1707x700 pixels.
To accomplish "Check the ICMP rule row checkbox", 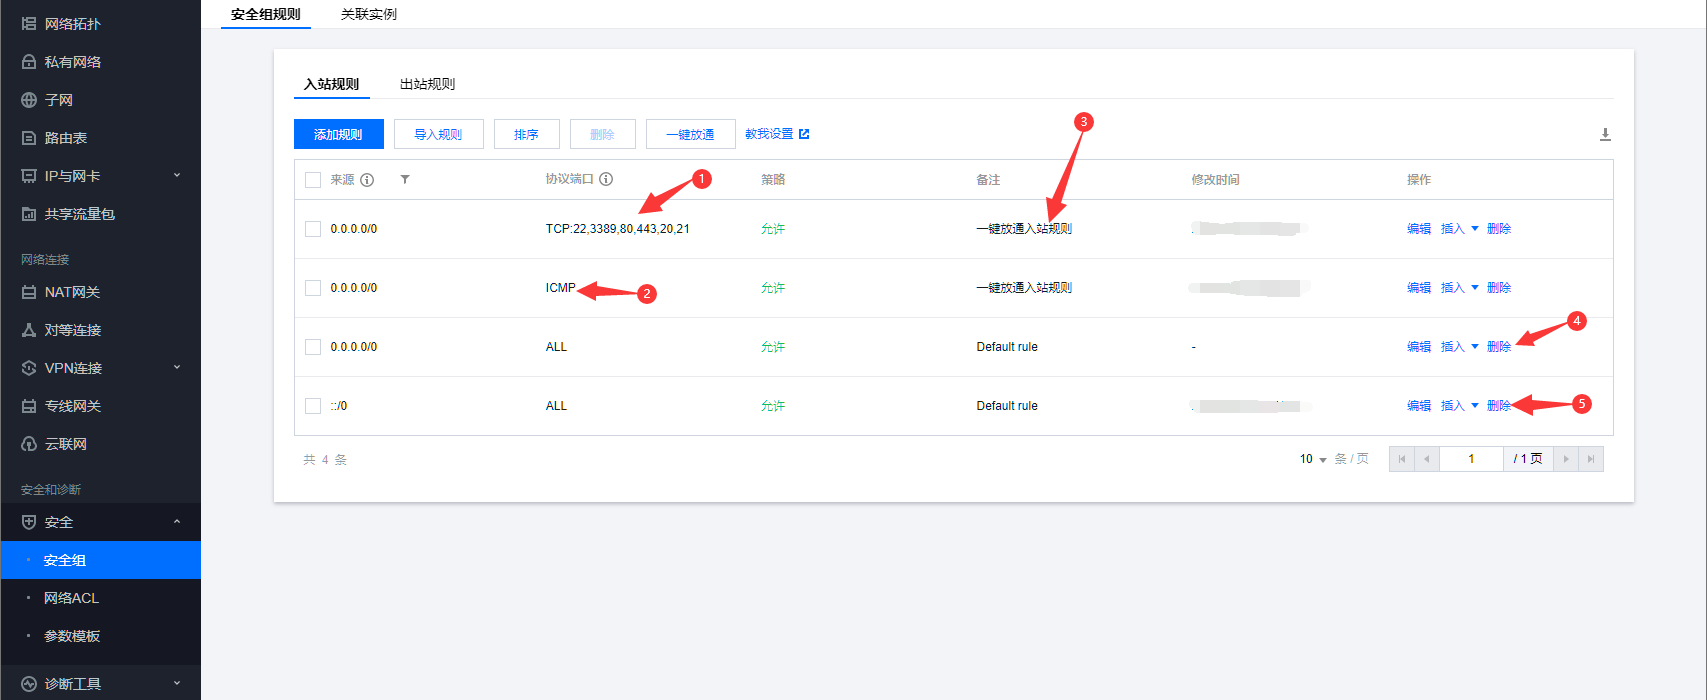I will click(x=313, y=288).
